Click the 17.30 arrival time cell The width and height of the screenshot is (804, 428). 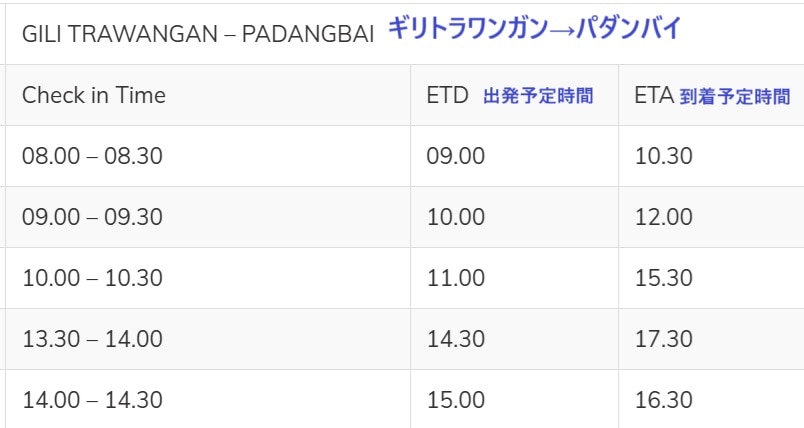[x=663, y=339]
